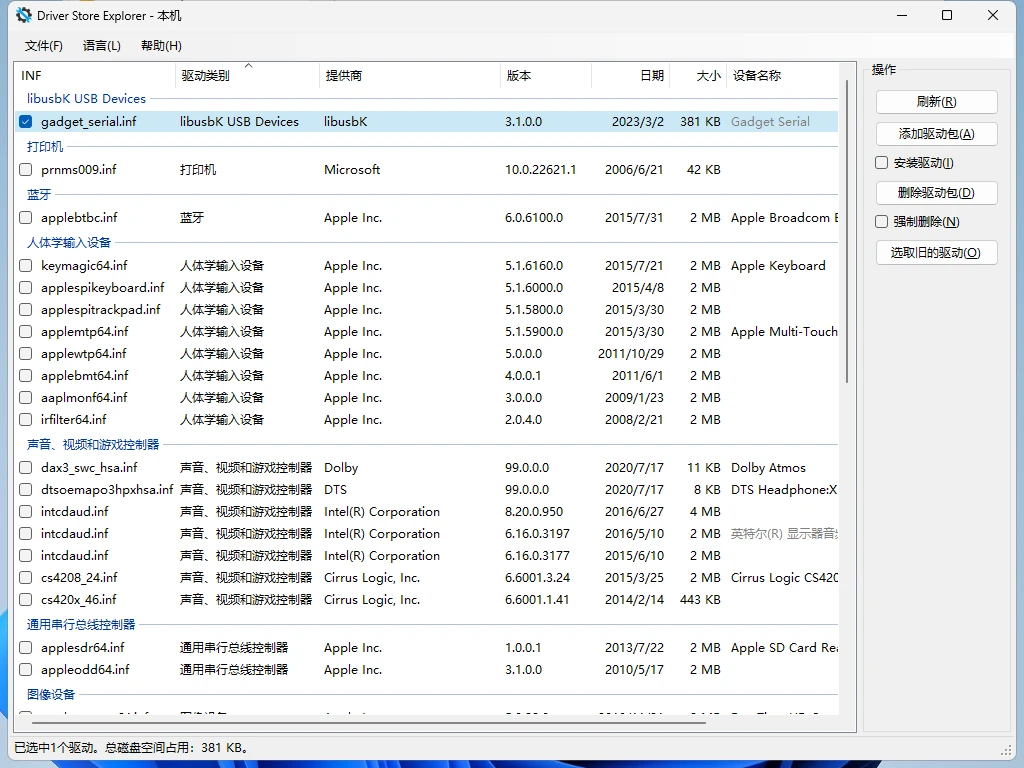Collapse the libusbK USB Devices group header
The image size is (1024, 768).
[x=86, y=99]
